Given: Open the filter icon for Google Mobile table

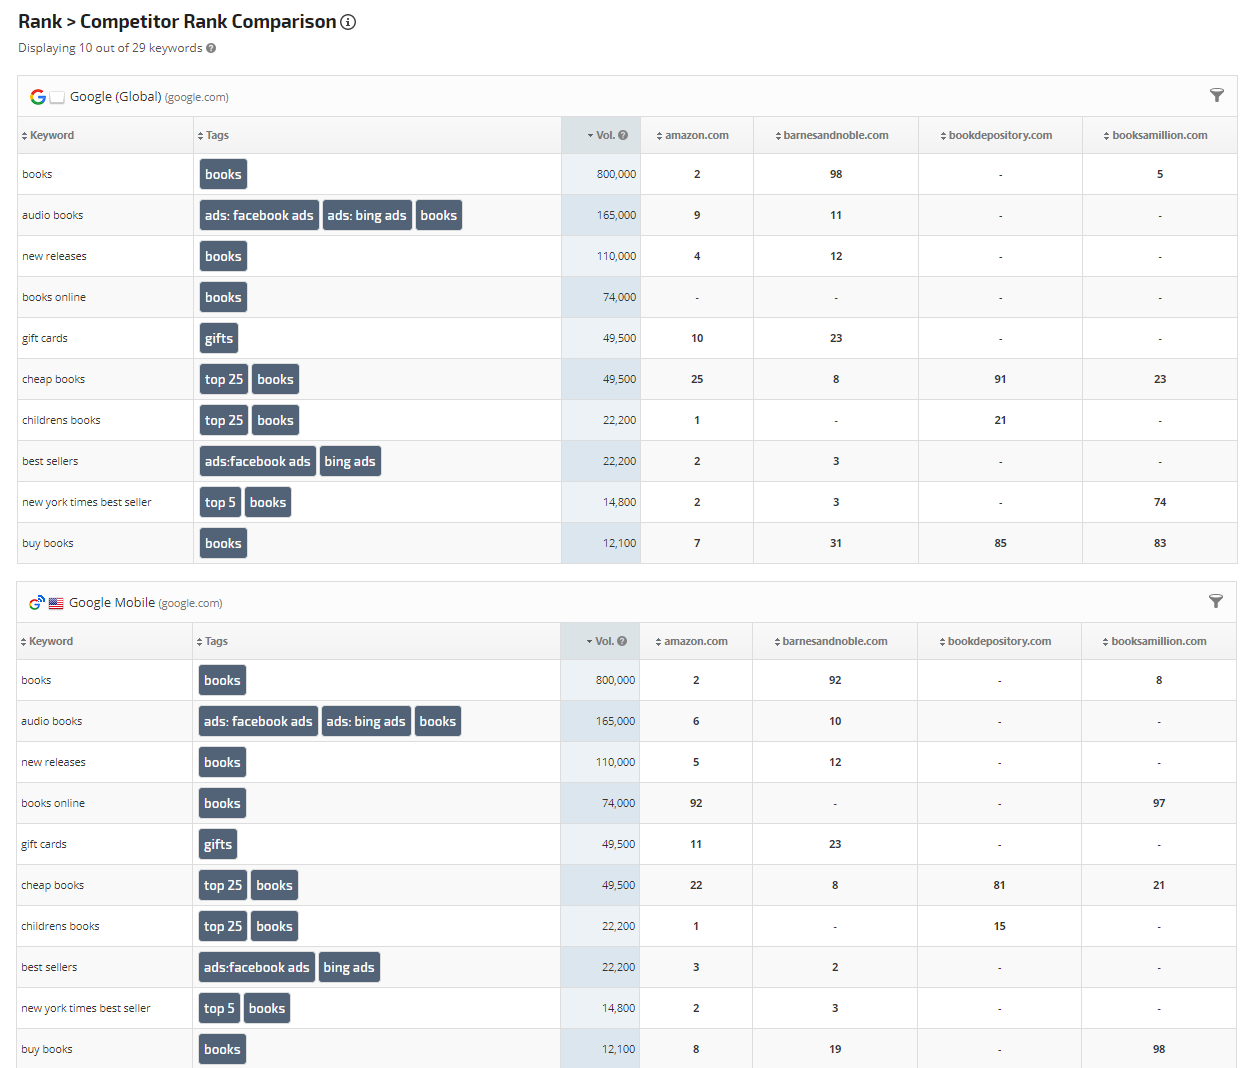Looking at the screenshot, I should [1215, 602].
